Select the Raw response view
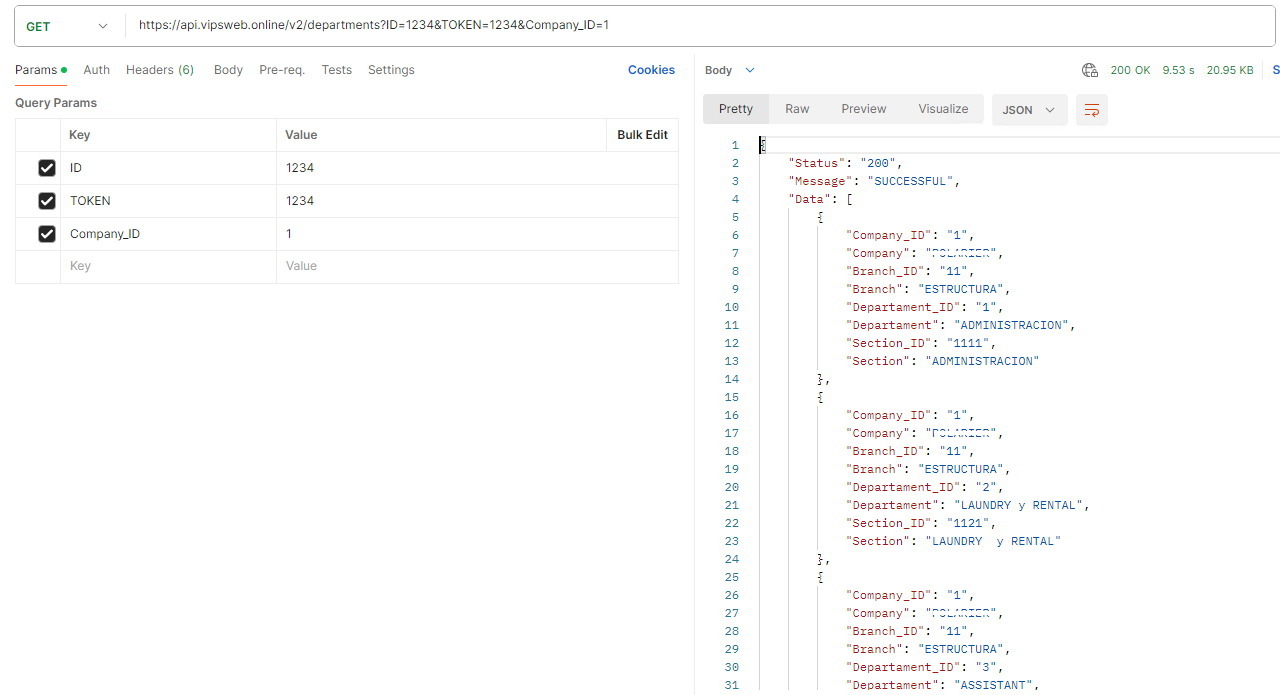 (797, 109)
